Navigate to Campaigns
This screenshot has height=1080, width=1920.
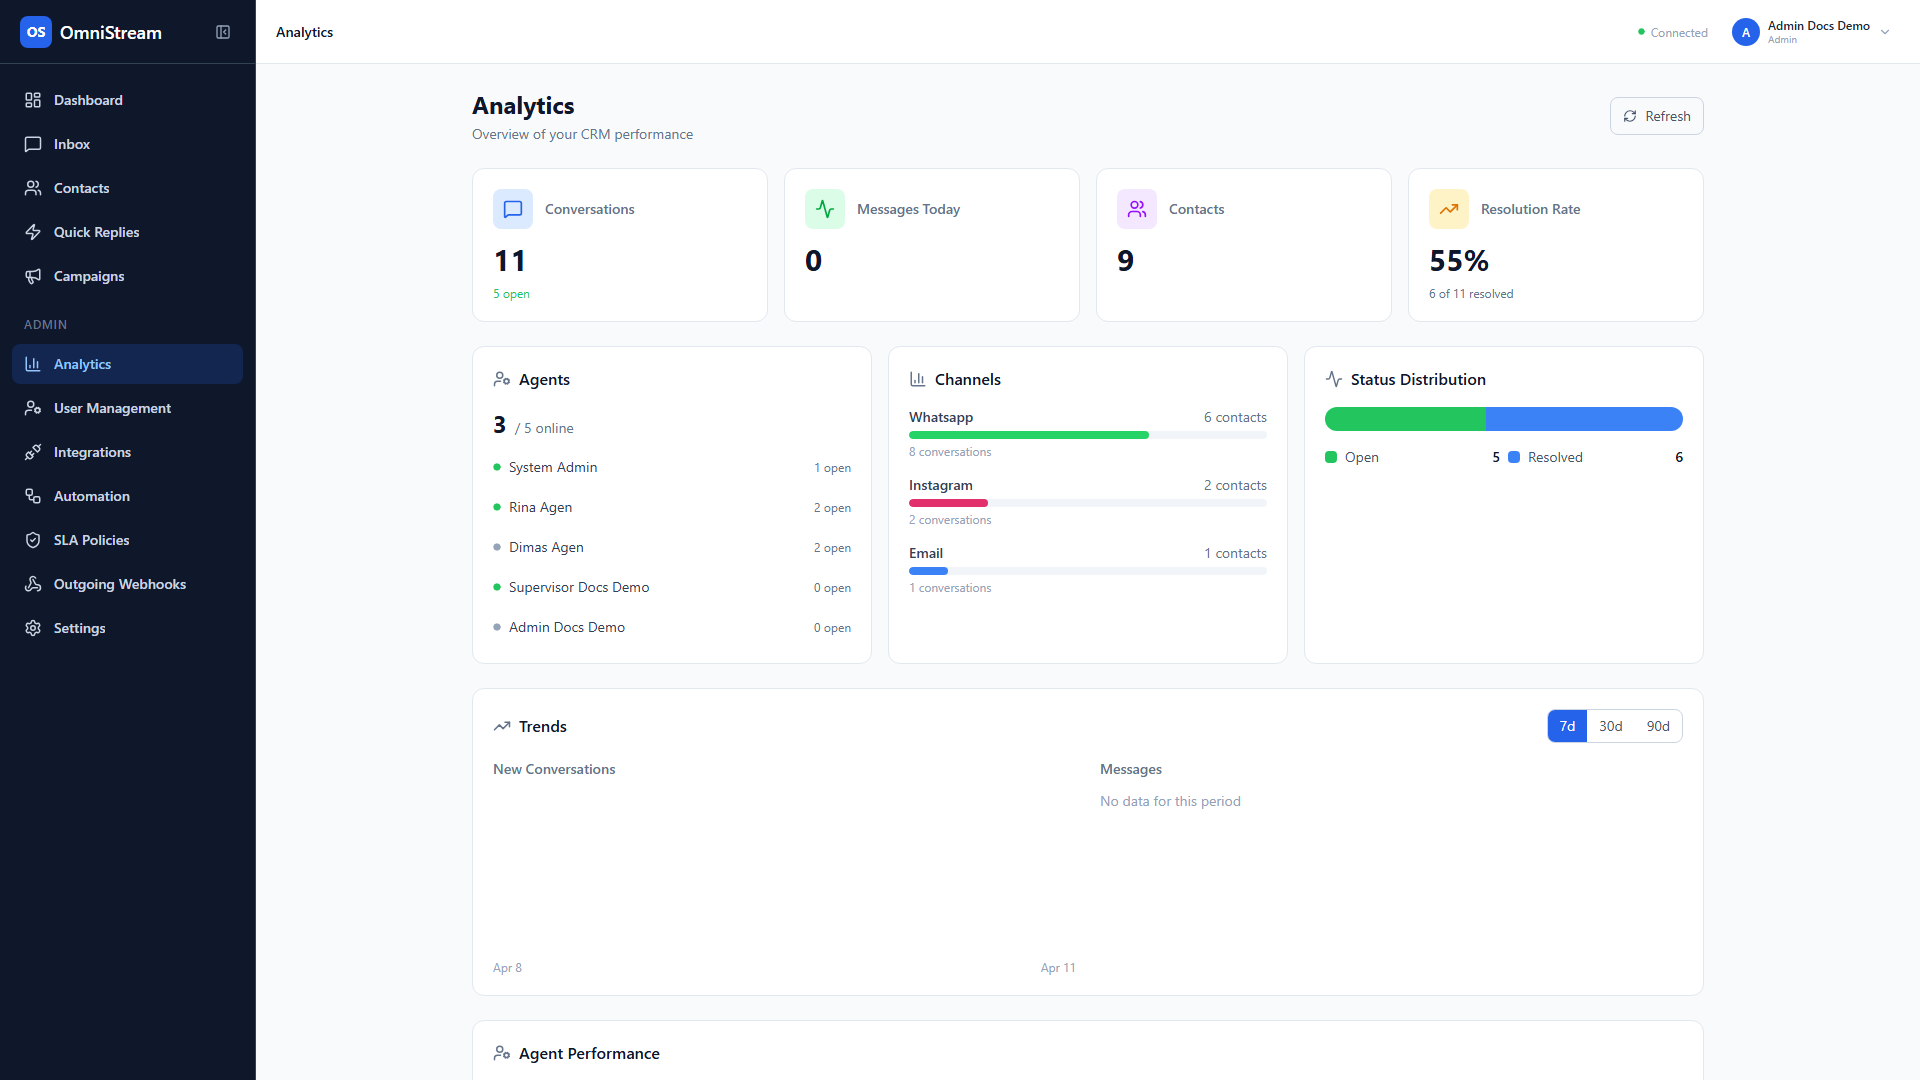(127, 276)
